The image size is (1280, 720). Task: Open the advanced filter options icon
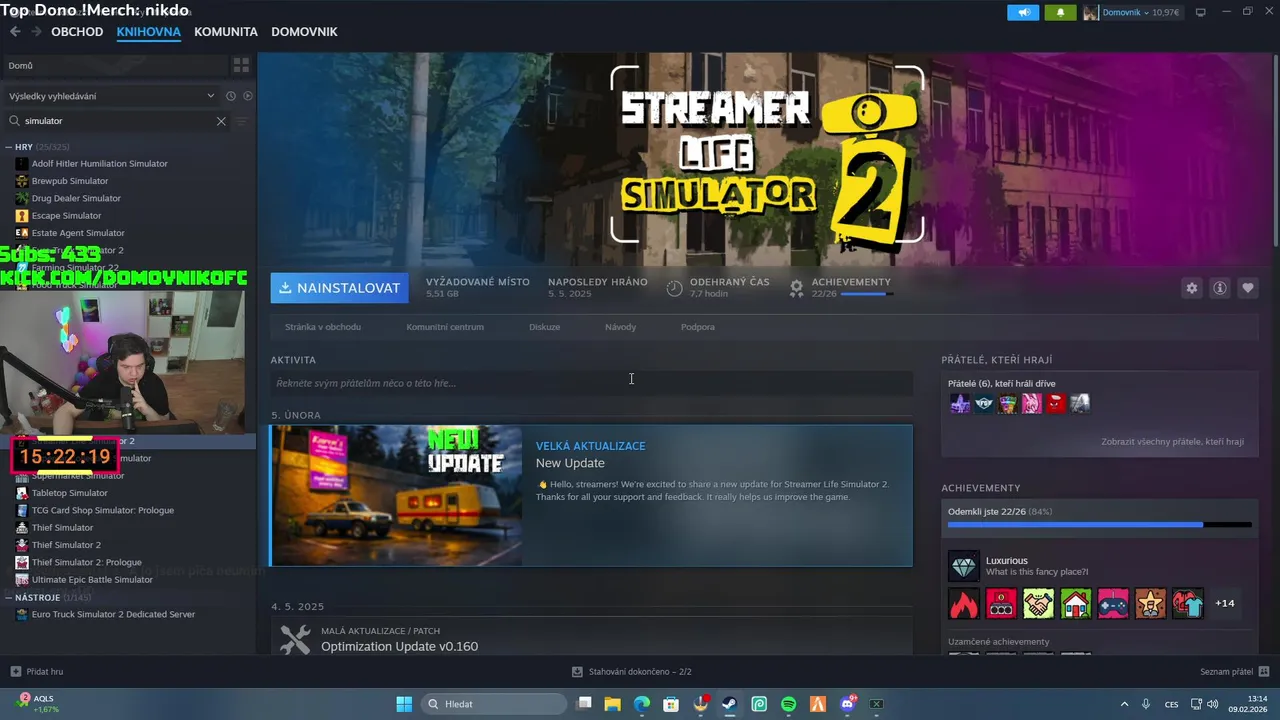[x=241, y=121]
